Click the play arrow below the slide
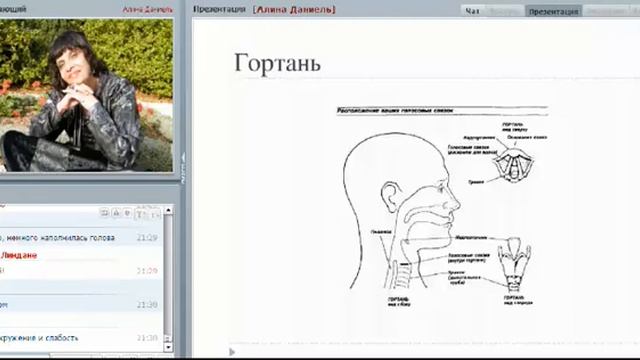This screenshot has width=640, height=360. coord(232,352)
